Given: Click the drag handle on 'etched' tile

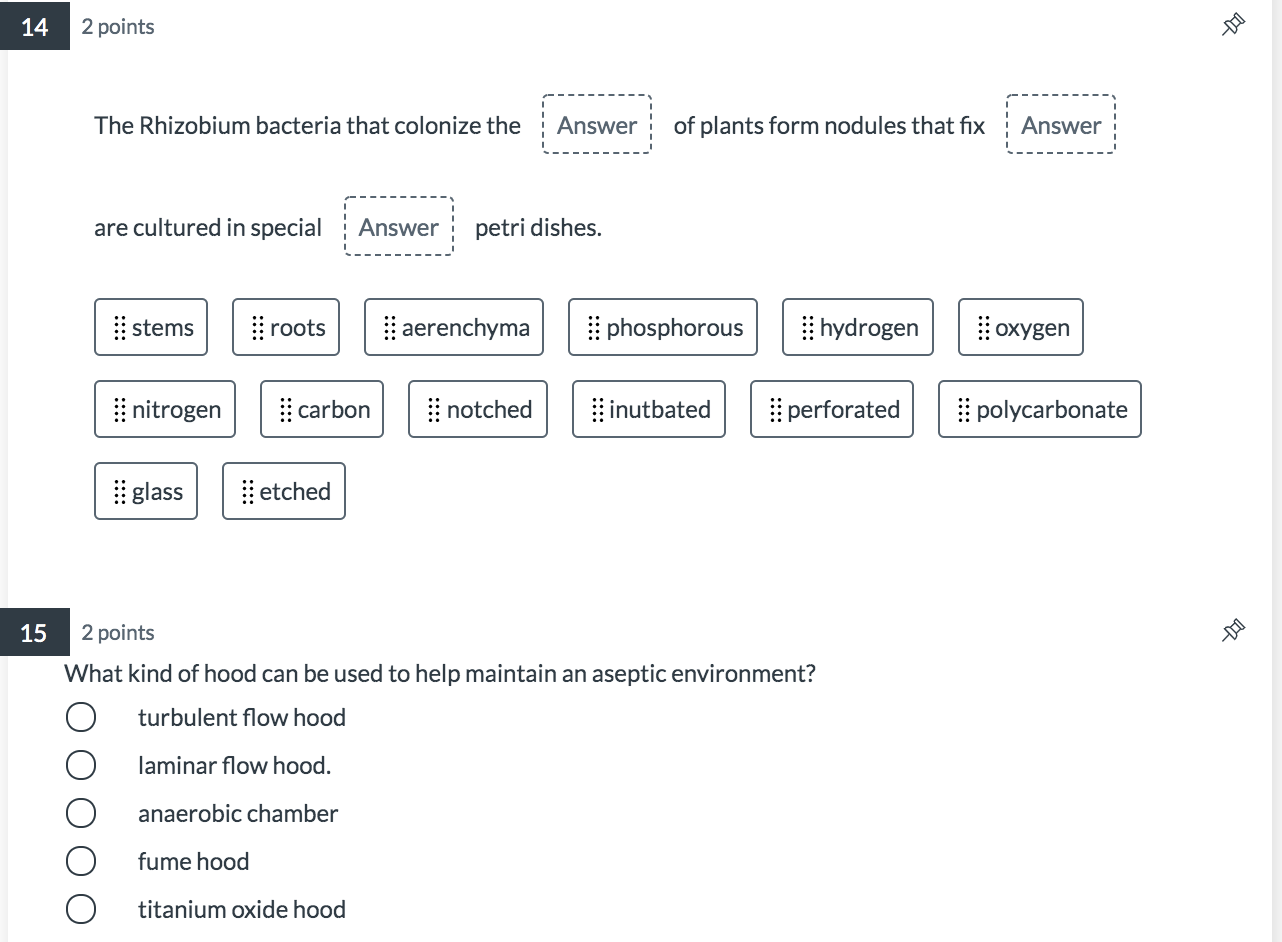Looking at the screenshot, I should 247,491.
